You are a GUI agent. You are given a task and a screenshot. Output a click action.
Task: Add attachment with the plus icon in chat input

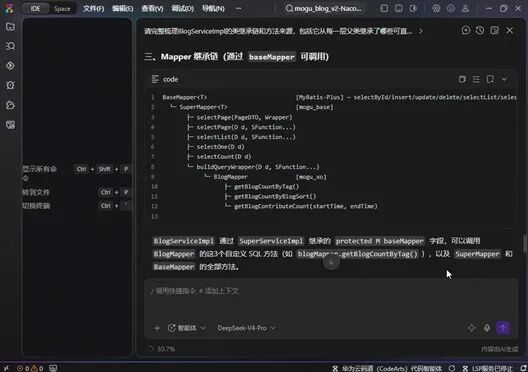point(157,328)
